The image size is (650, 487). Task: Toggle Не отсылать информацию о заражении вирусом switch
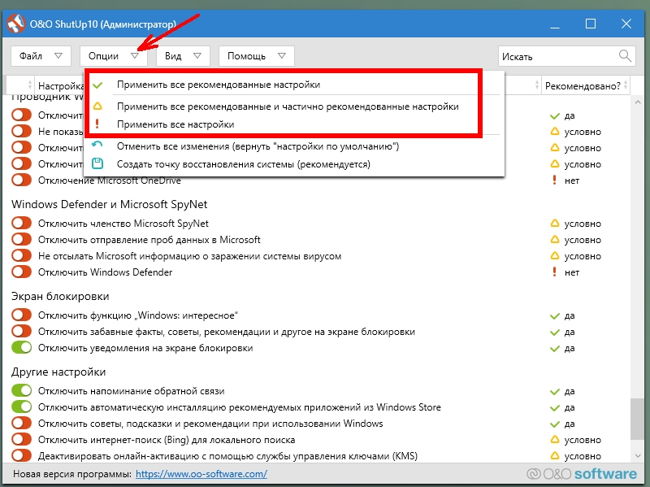point(22,256)
